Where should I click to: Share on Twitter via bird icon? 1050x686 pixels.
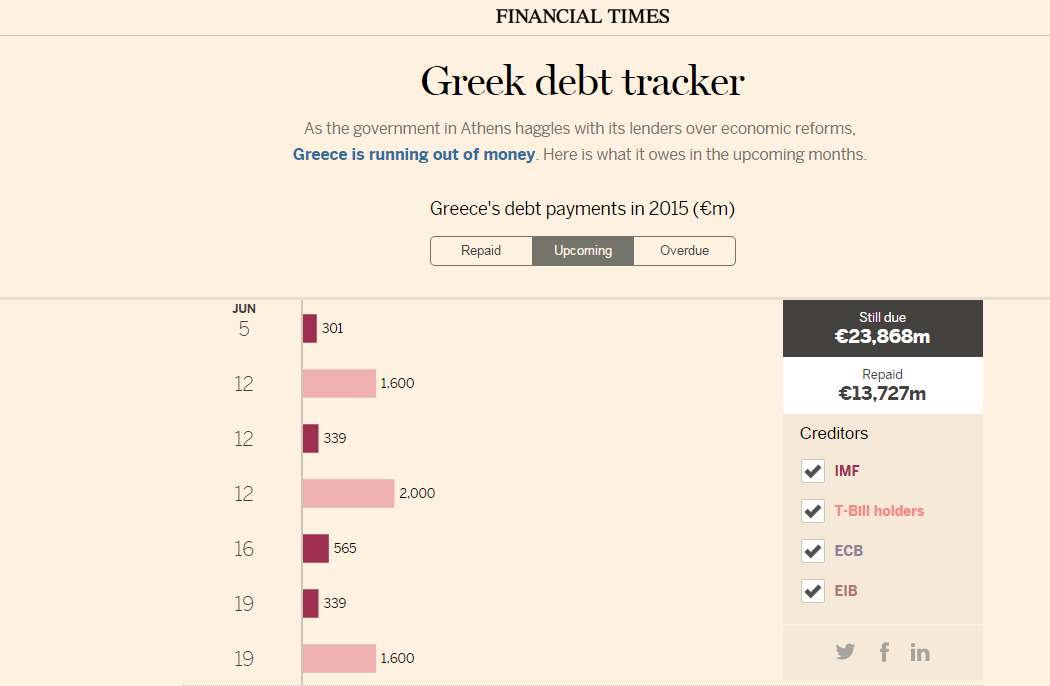(x=845, y=652)
